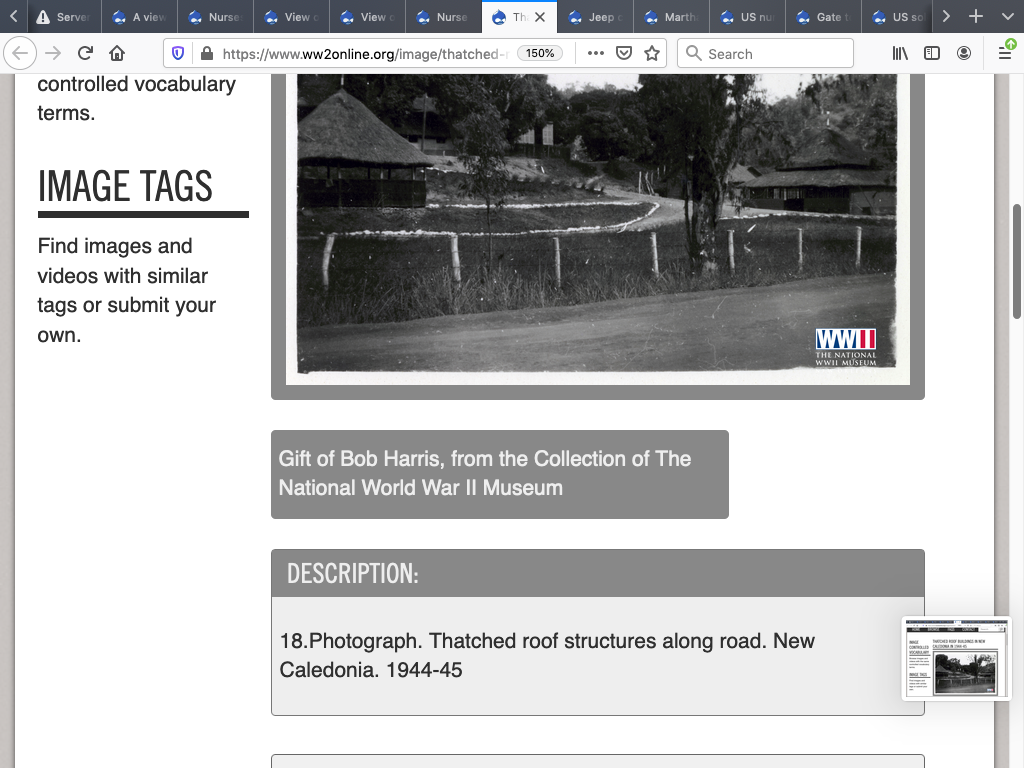Open the Firefox account icon
The width and height of the screenshot is (1024, 768).
point(964,54)
